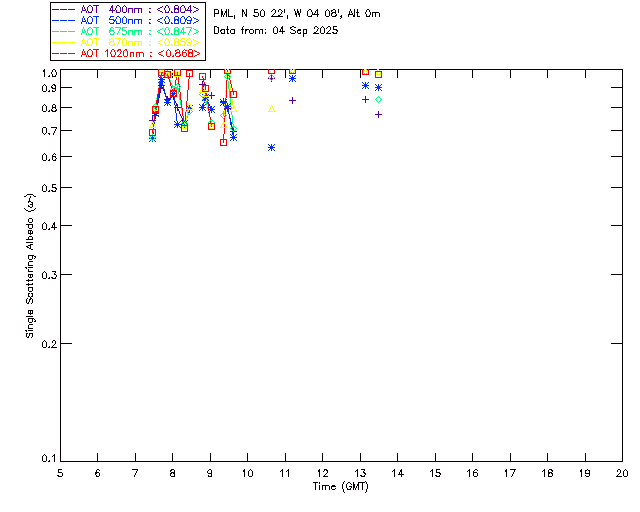The image size is (640, 512).
Task: Select the purple plus marker after 11 GMT
Action: 292,100
